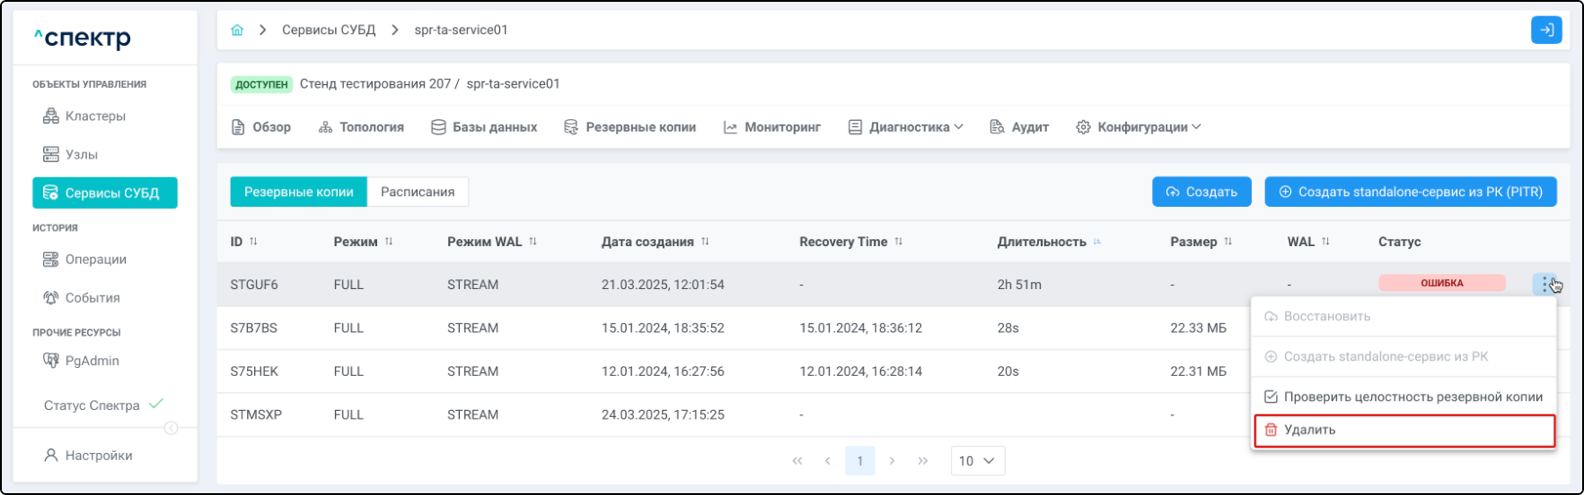Collapse the sidebar with the round arrow
Image resolution: width=1584 pixels, height=495 pixels.
(x=171, y=428)
